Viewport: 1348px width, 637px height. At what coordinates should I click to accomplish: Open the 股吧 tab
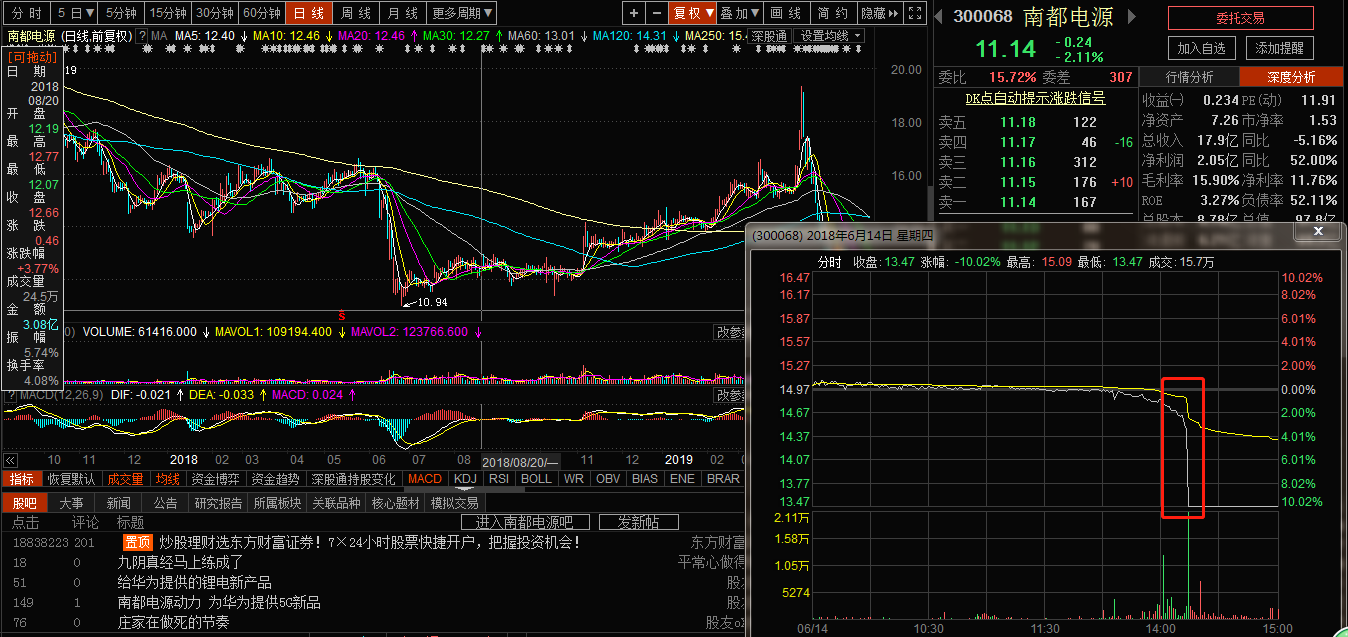point(24,502)
